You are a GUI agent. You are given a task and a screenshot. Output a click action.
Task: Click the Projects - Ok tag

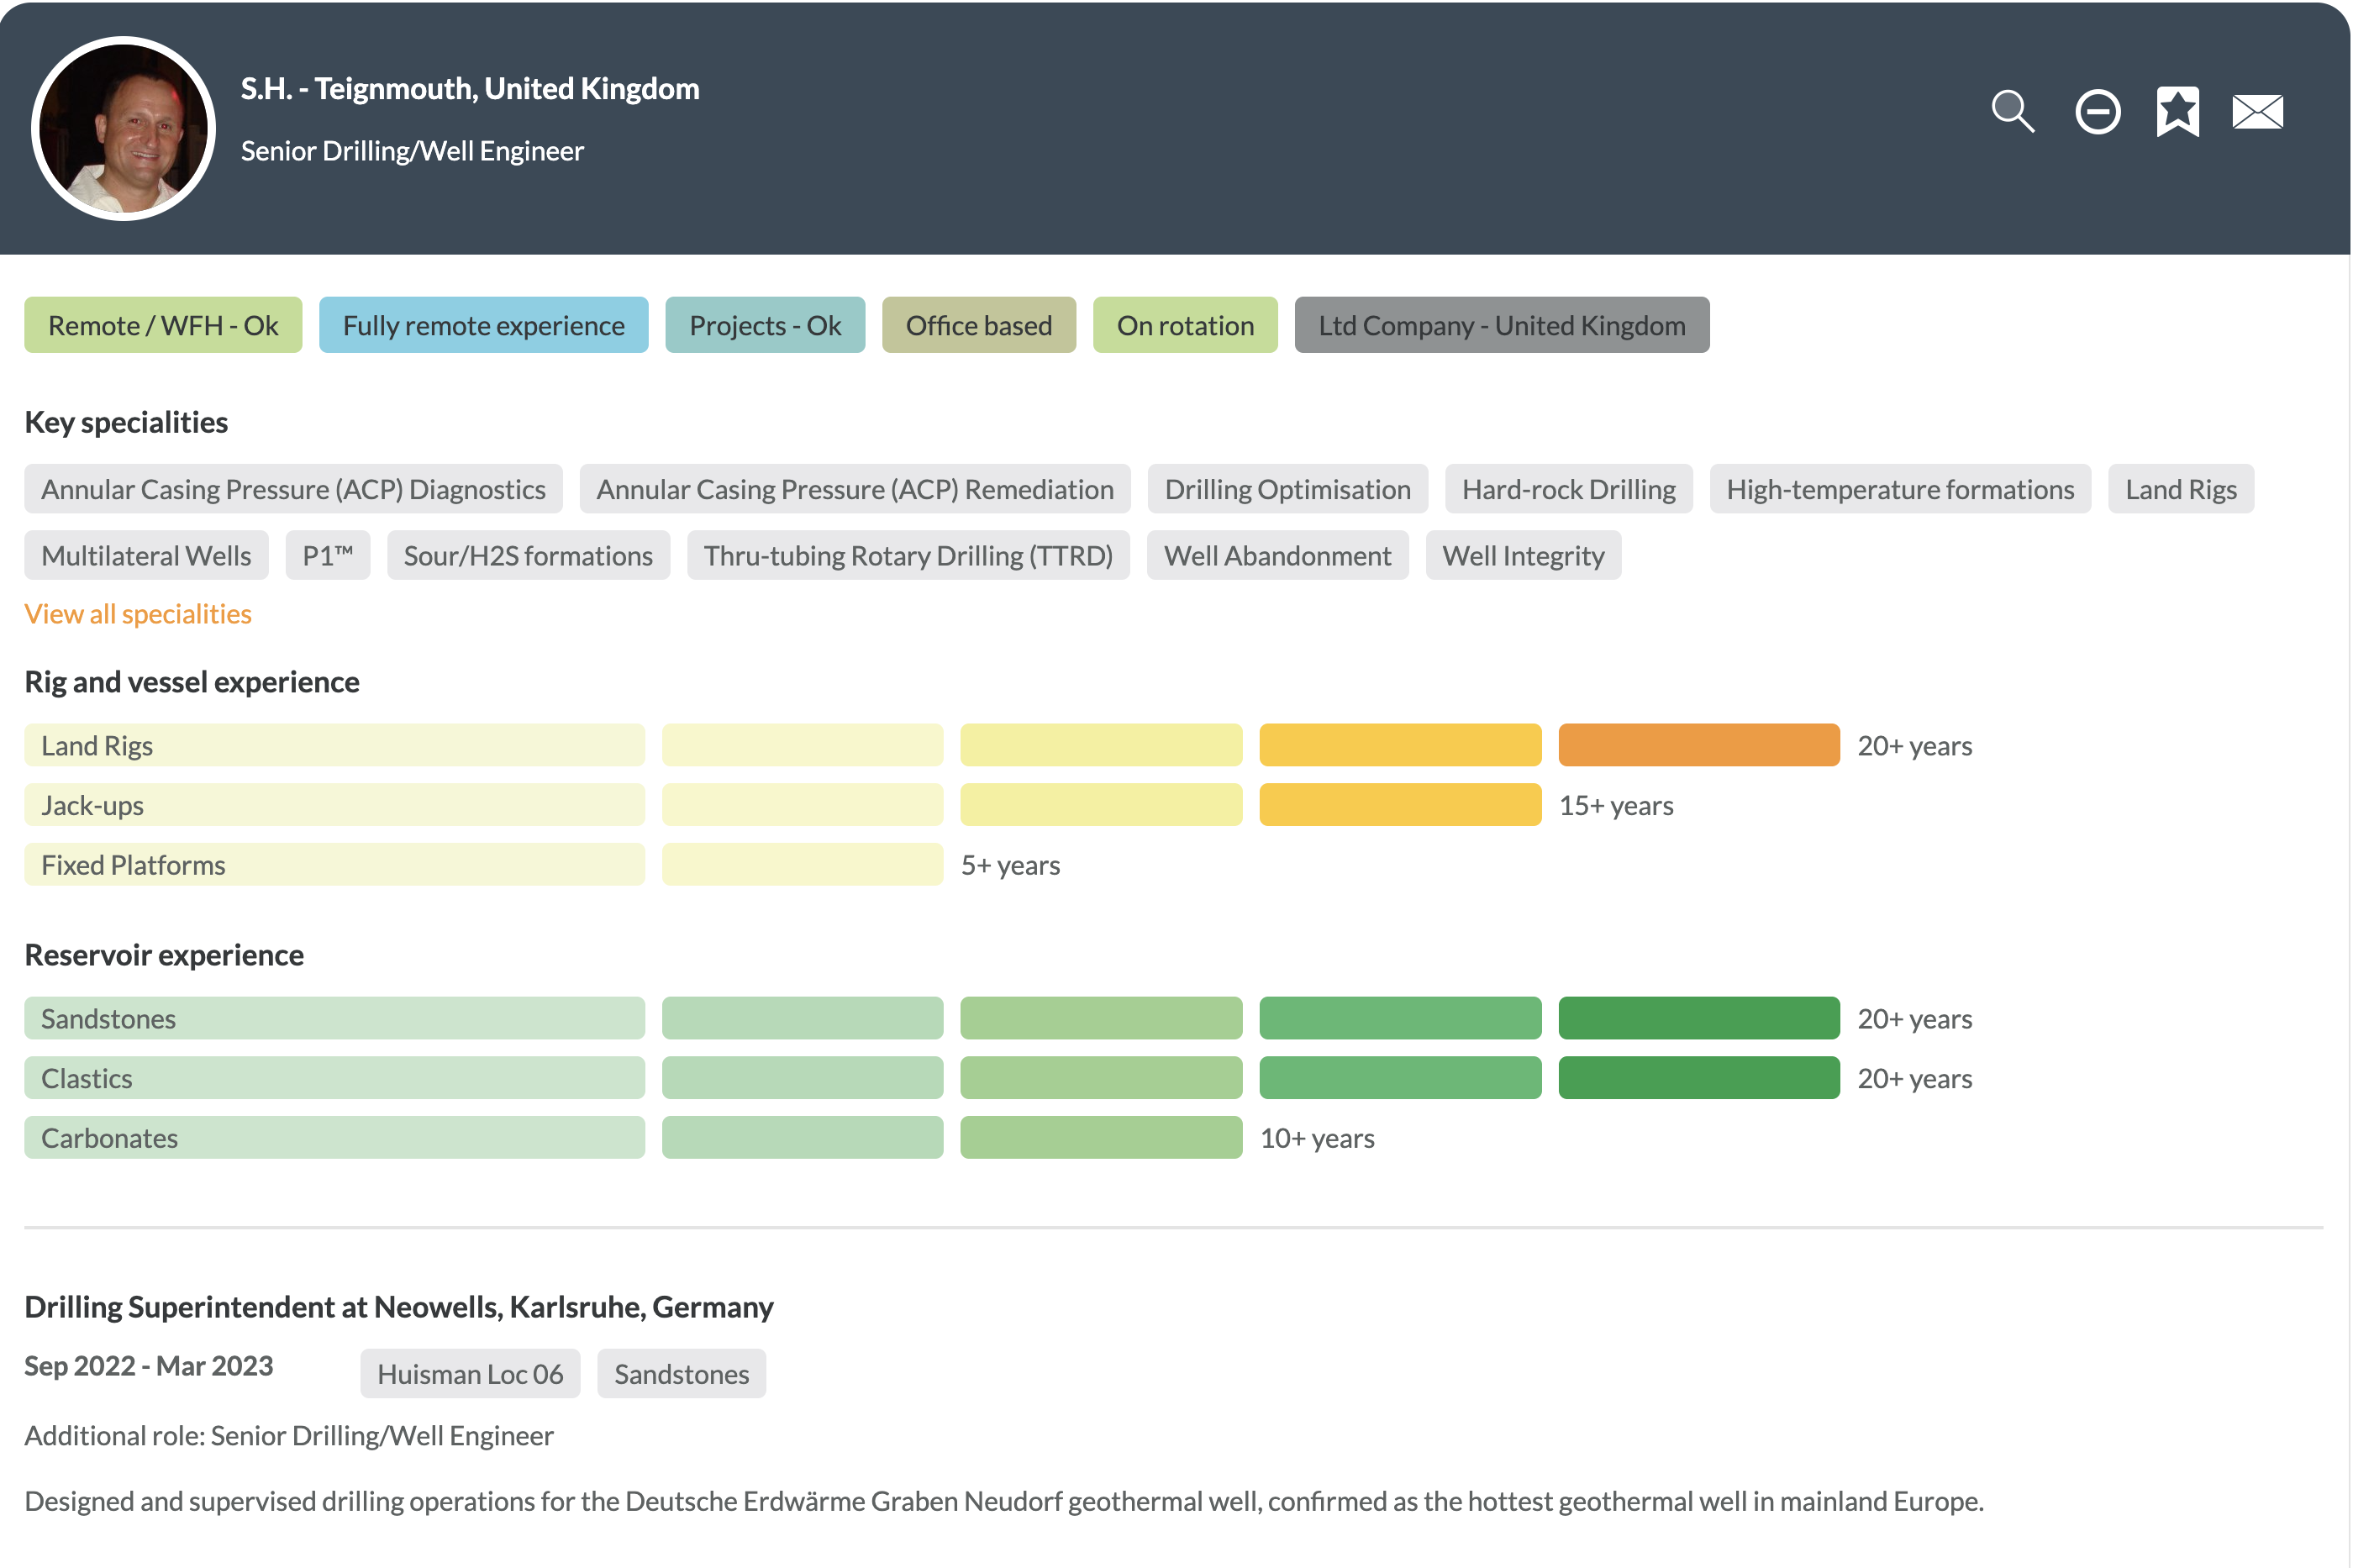coord(764,325)
